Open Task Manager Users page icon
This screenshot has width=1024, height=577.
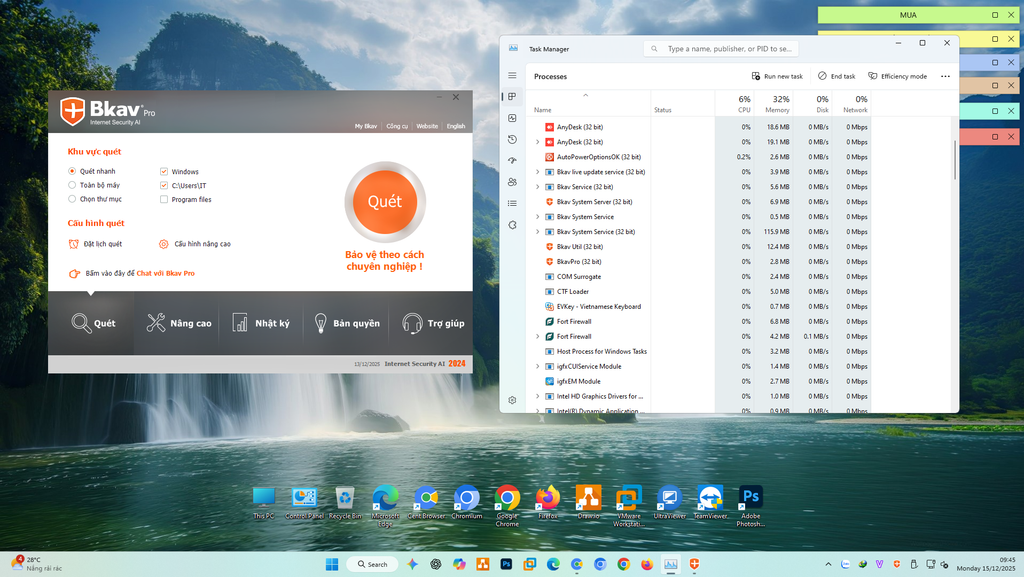pyautogui.click(x=512, y=182)
